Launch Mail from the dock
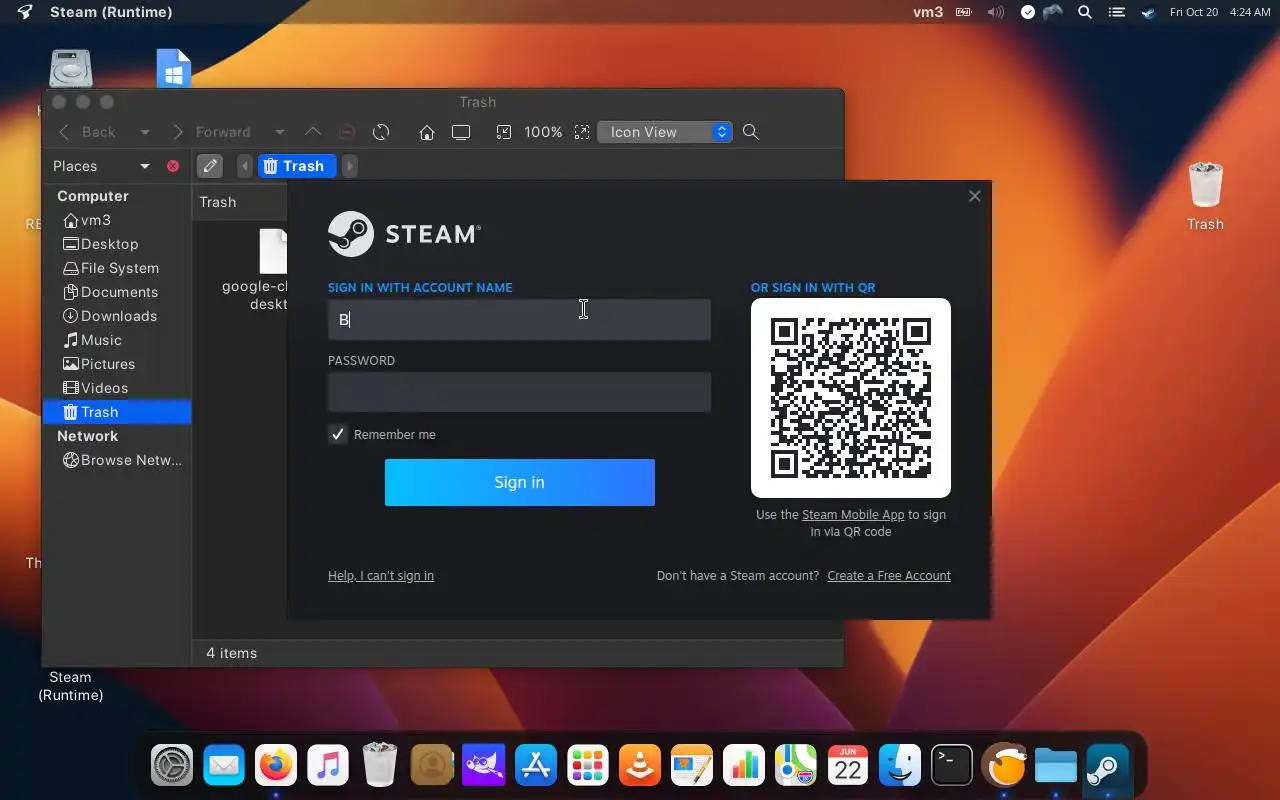This screenshot has height=800, width=1280. tap(224, 767)
